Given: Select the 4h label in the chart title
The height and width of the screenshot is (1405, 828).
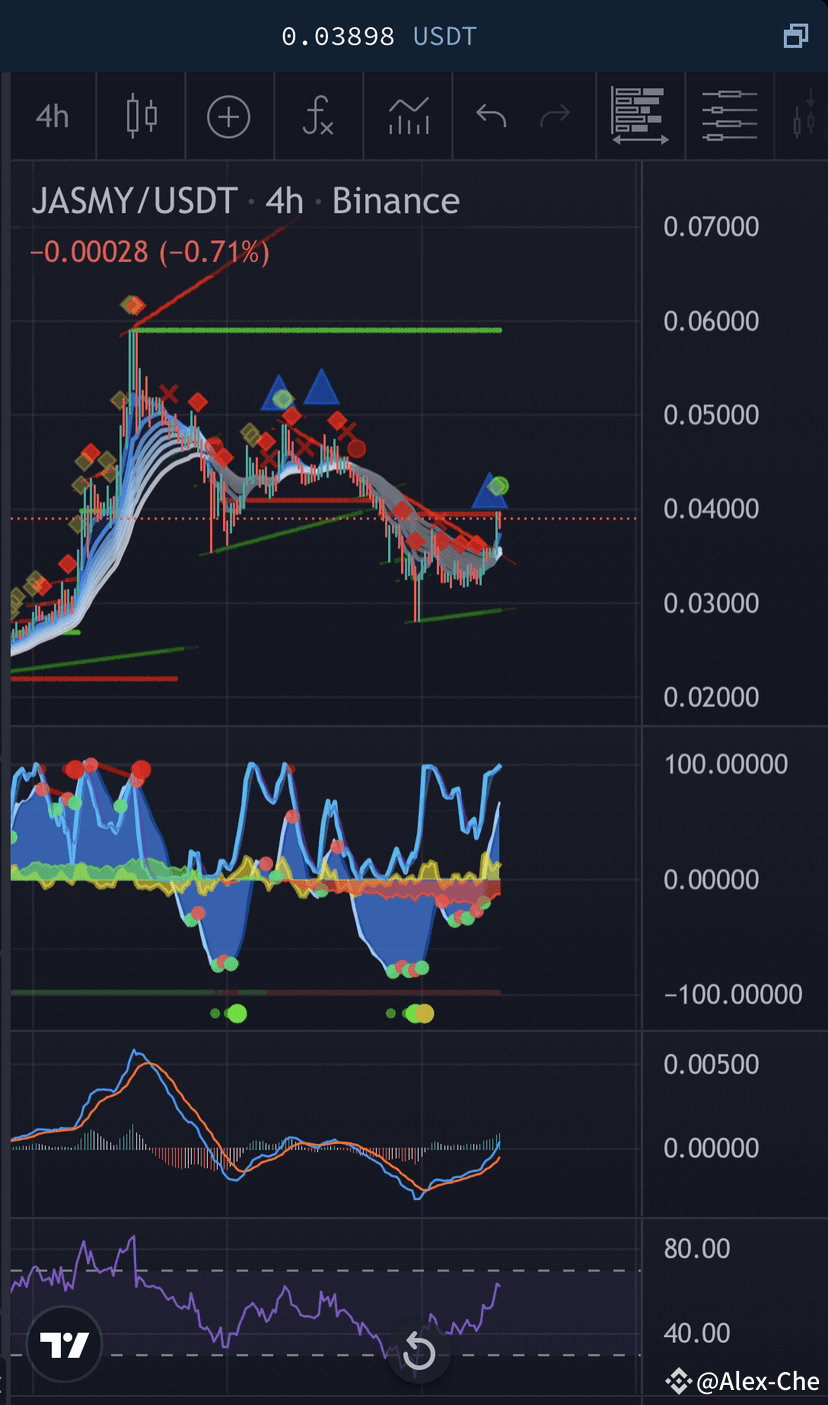Looking at the screenshot, I should (284, 200).
